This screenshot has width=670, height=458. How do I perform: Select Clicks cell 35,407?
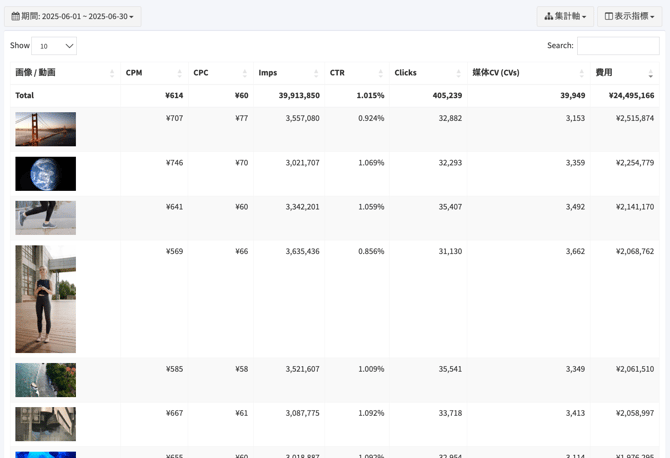click(x=450, y=207)
